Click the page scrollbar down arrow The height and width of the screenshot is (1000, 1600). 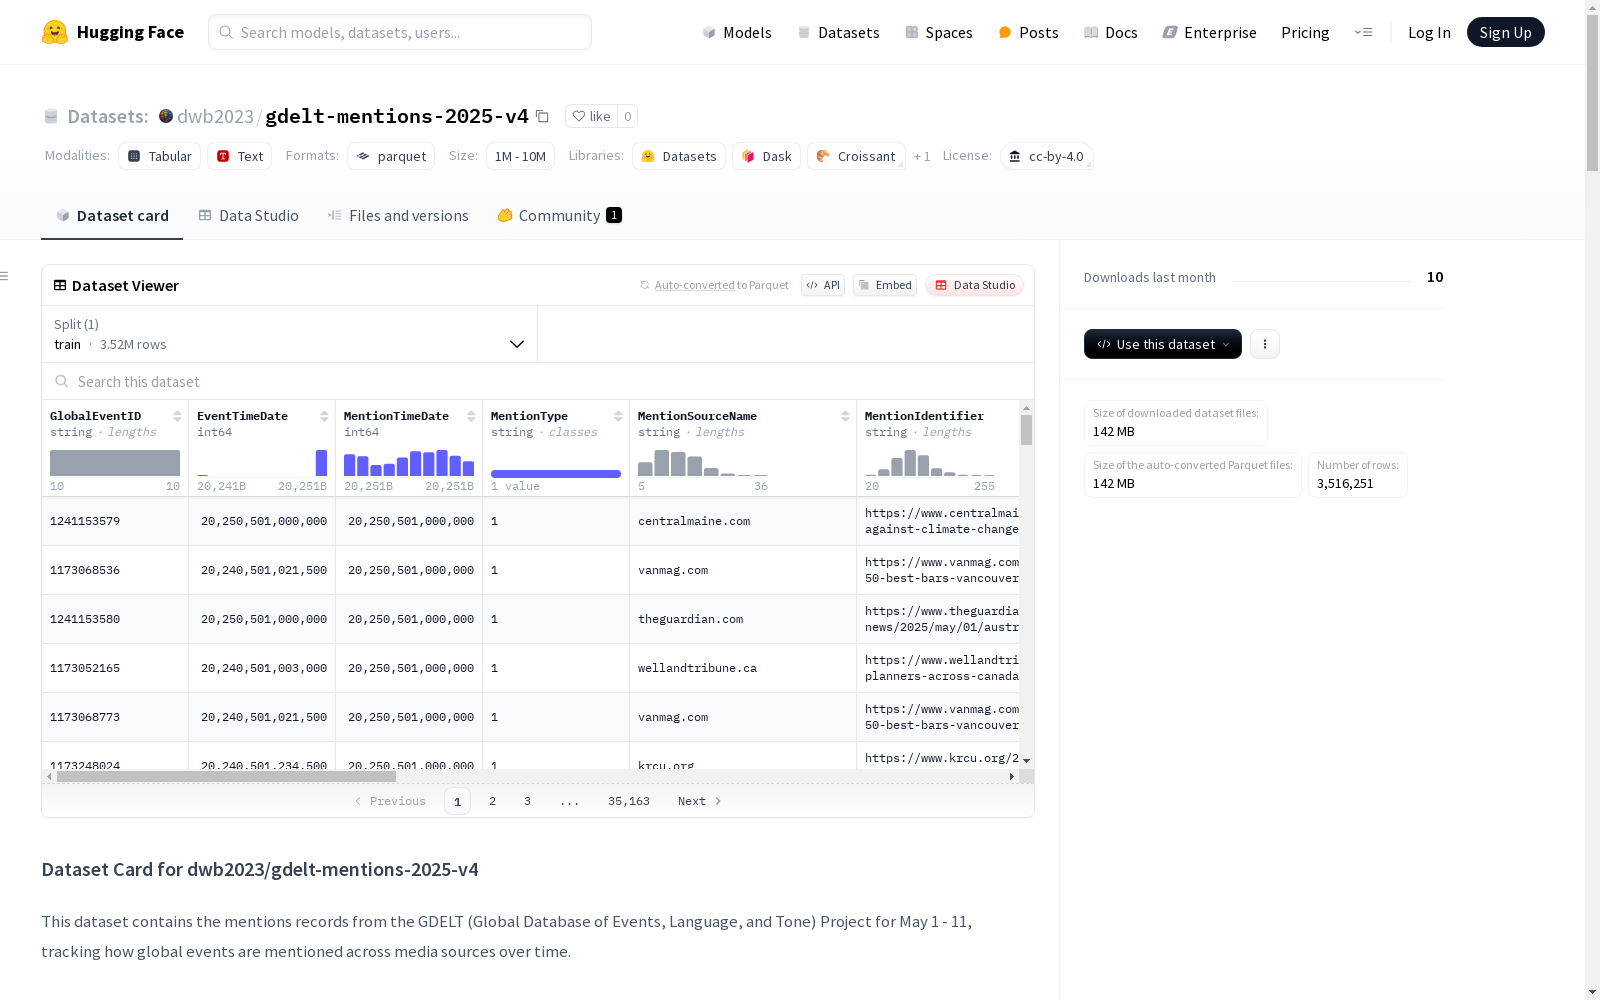1592,992
